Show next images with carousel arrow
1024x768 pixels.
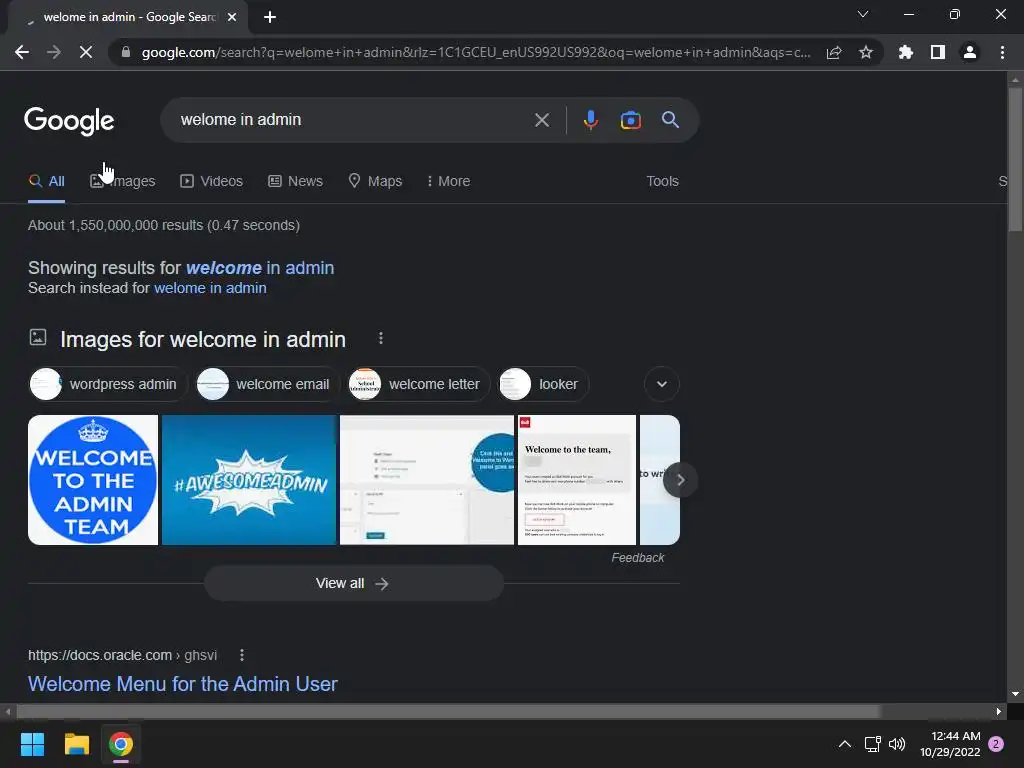click(x=680, y=480)
